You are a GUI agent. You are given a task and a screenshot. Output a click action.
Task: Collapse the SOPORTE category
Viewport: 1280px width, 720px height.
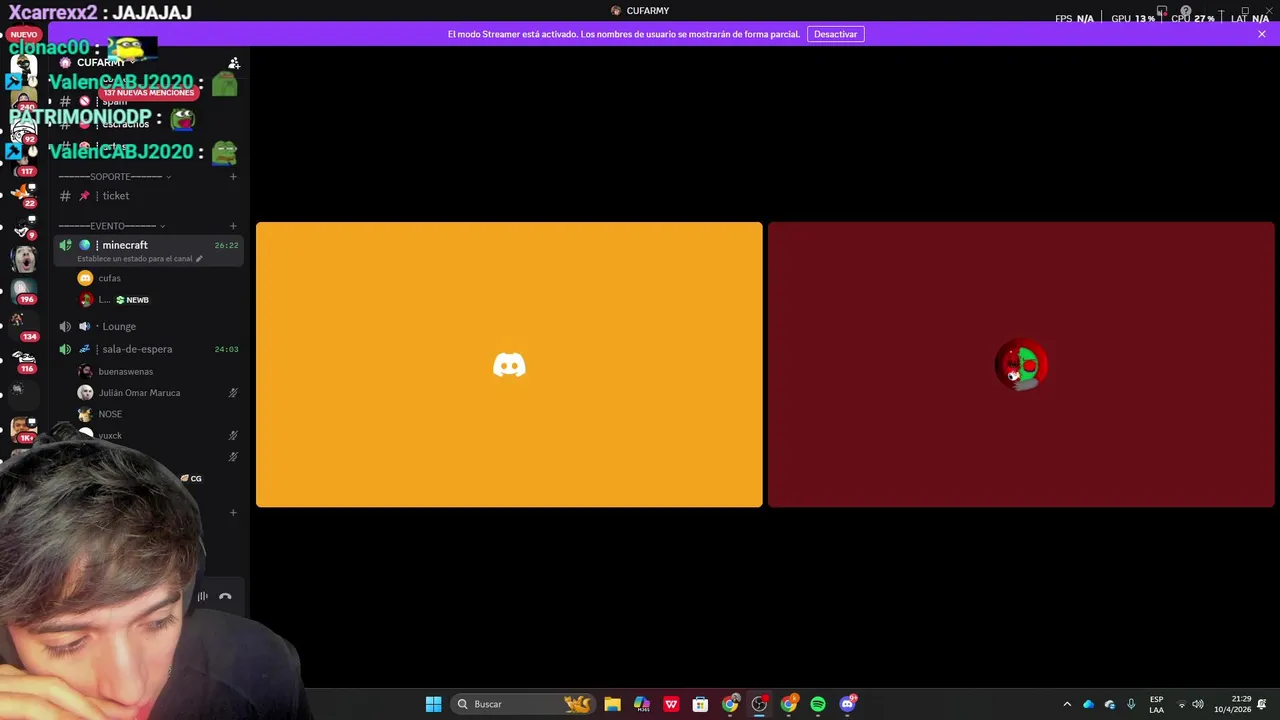pos(114,177)
